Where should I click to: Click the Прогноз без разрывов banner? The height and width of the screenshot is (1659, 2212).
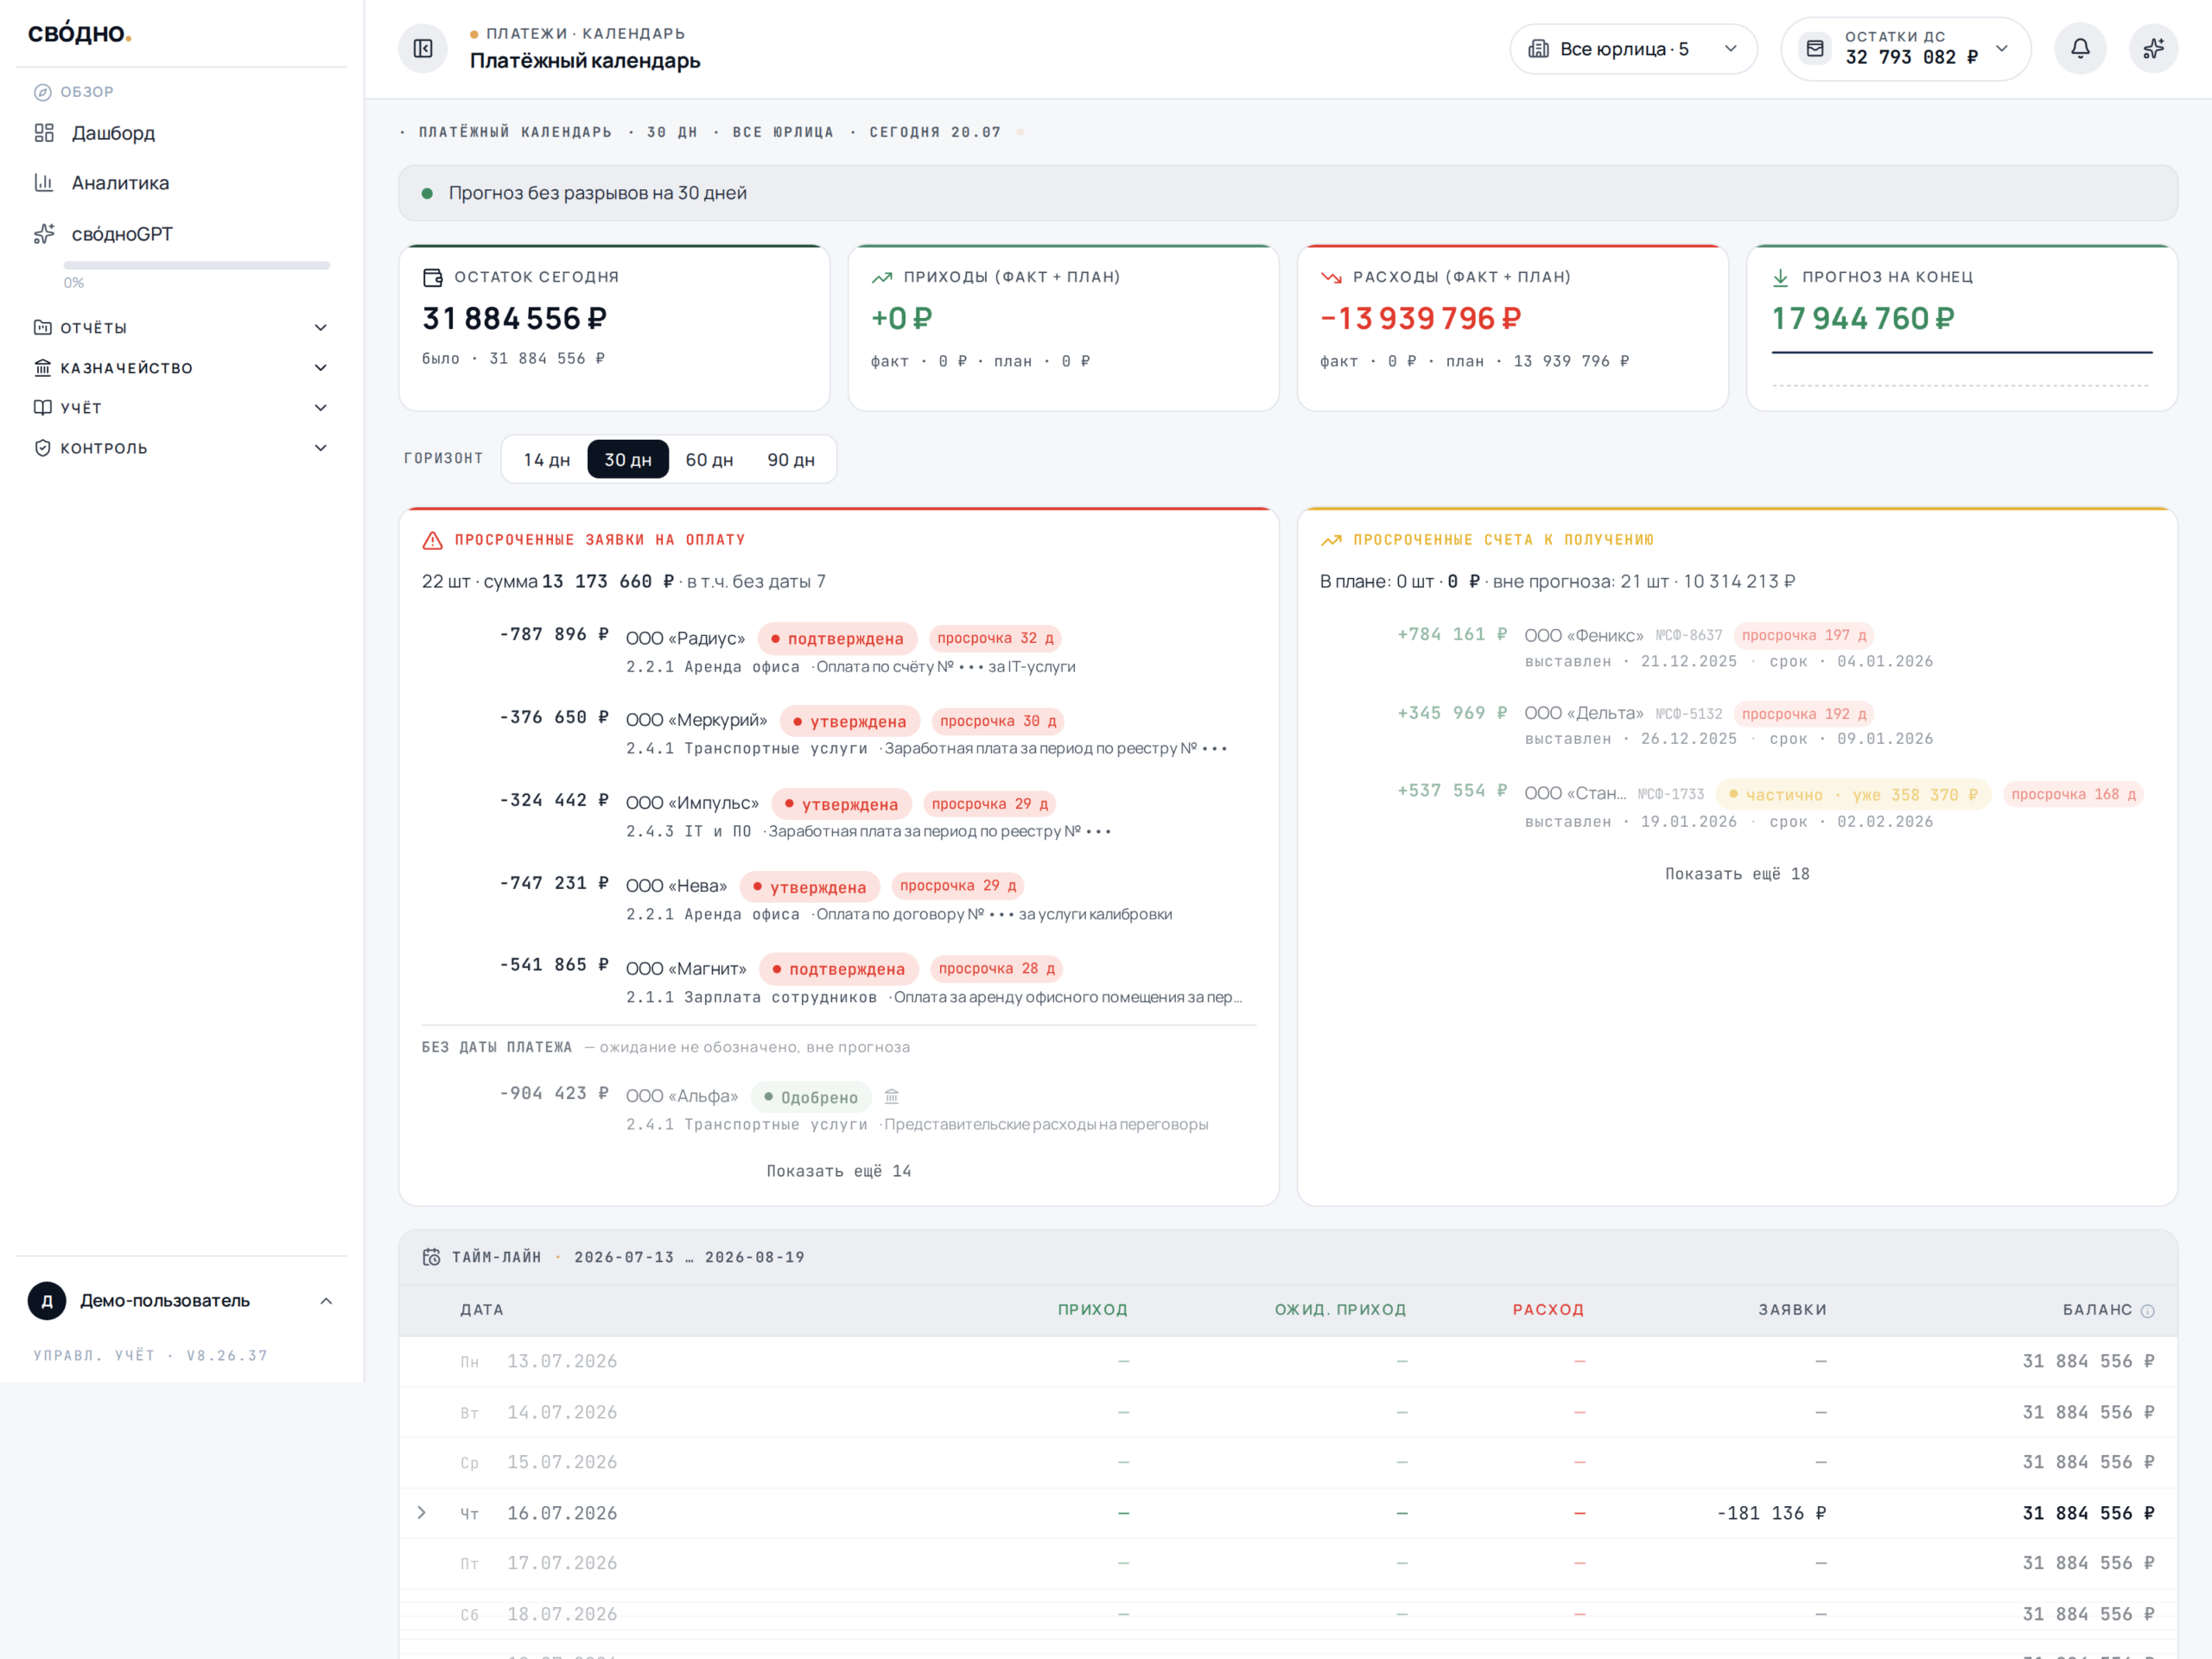pyautogui.click(x=1287, y=193)
